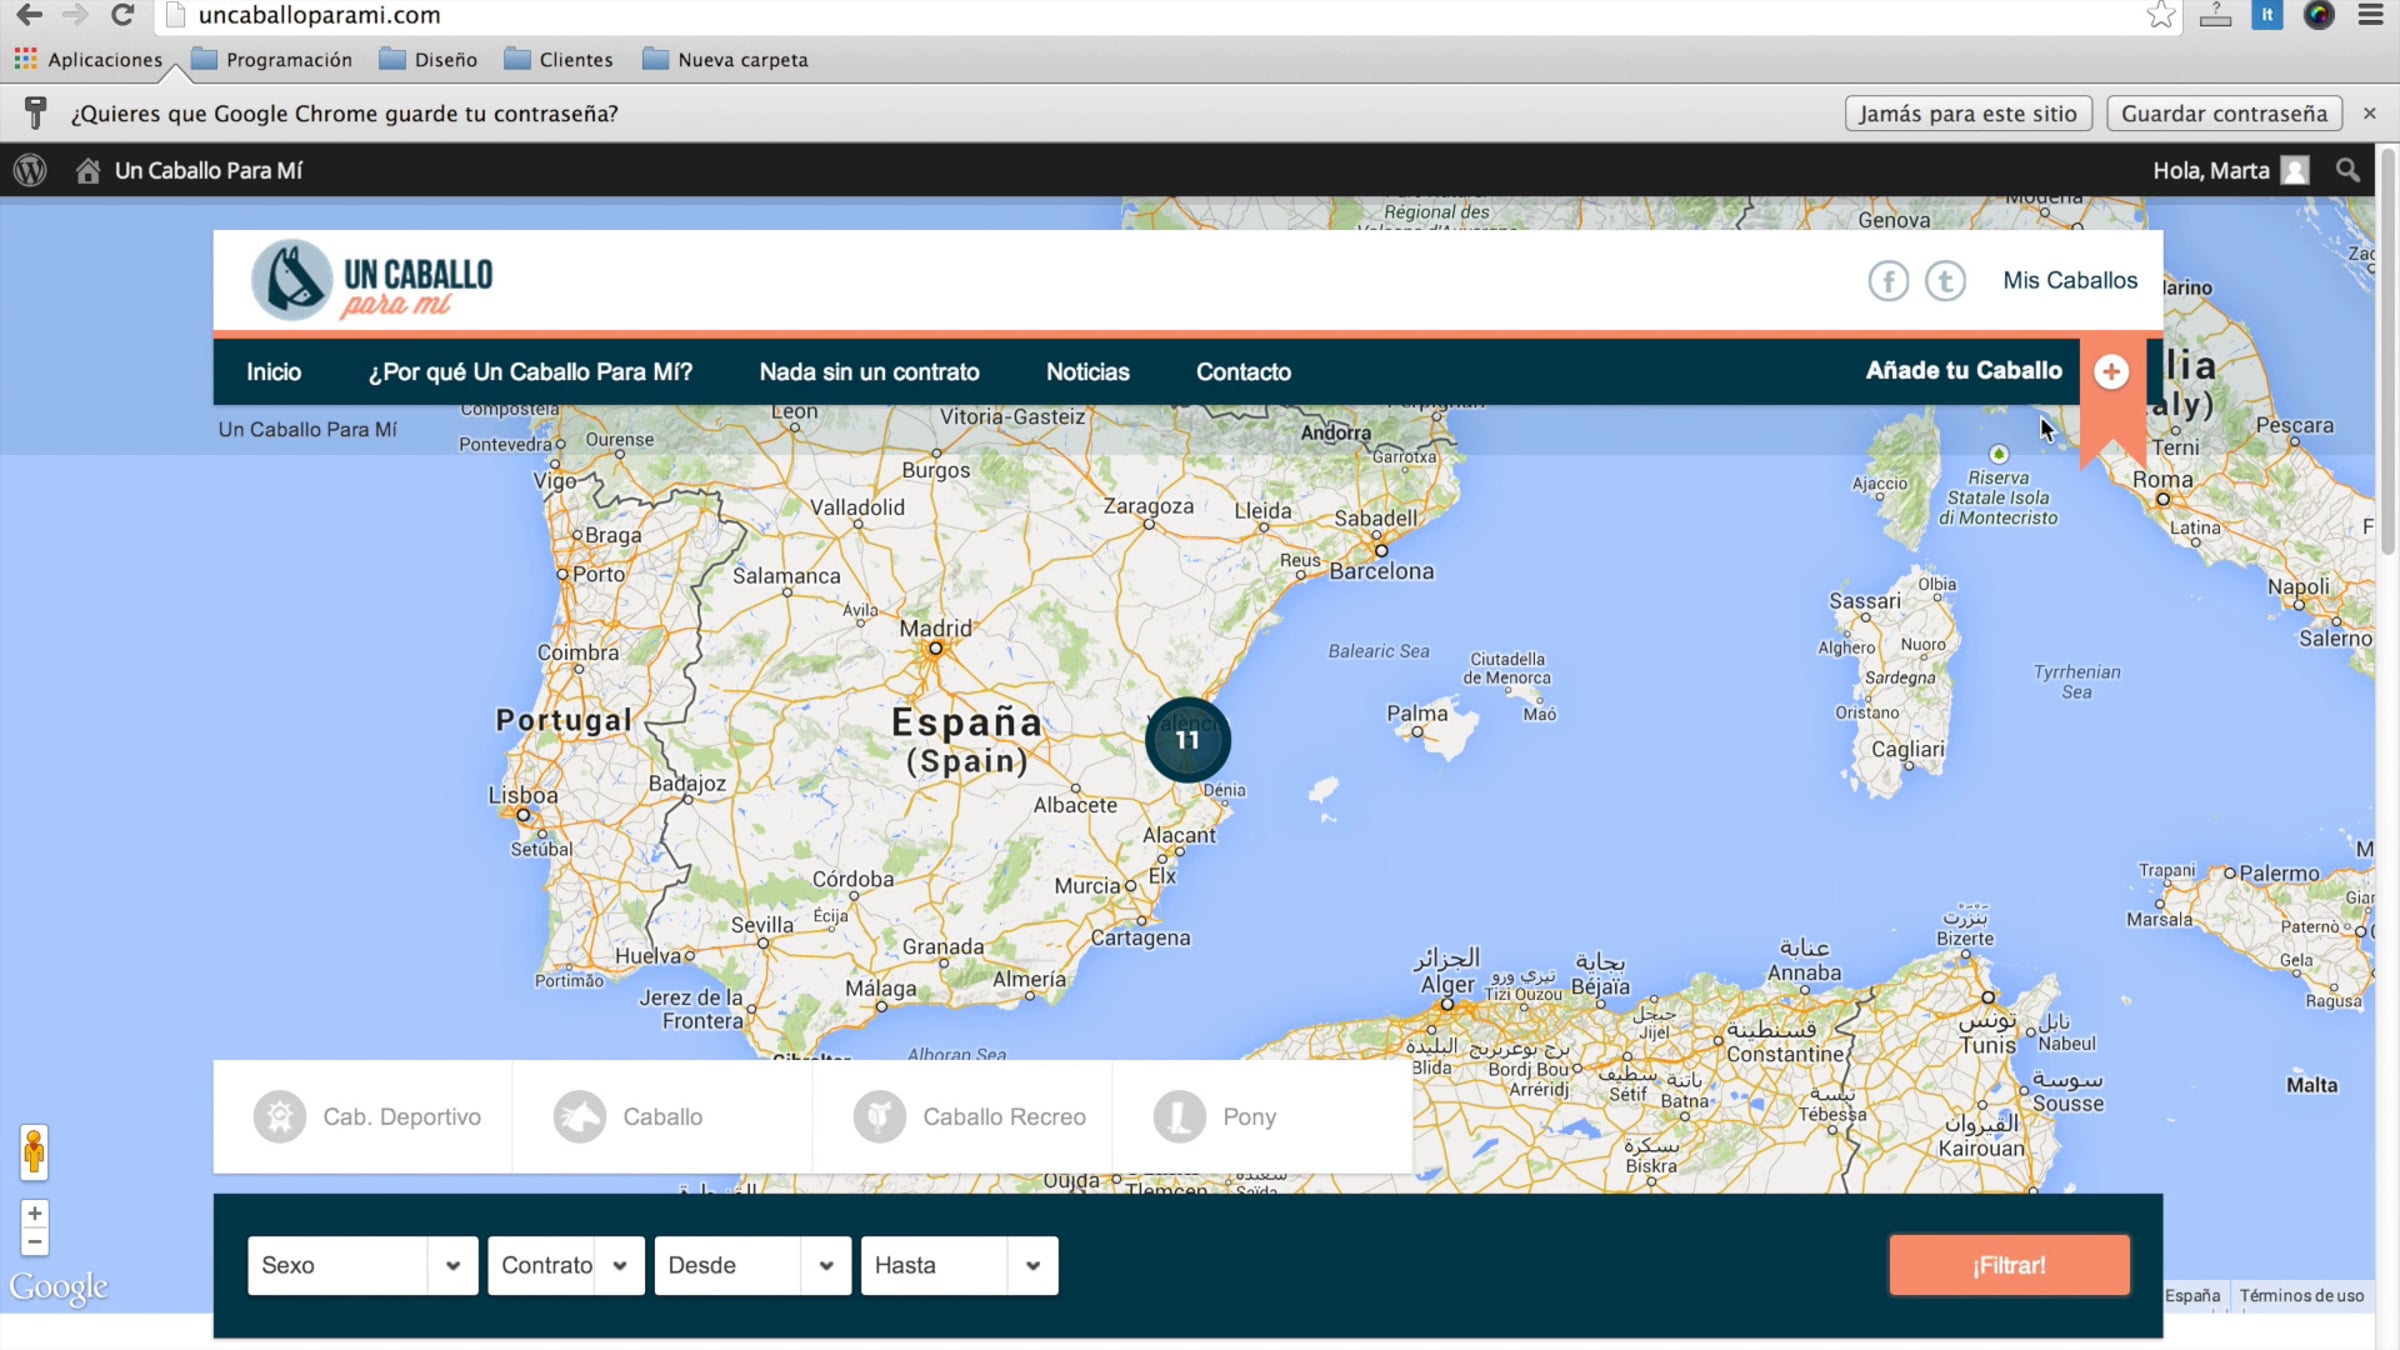Click Guardar contraseña button
Screen dimensions: 2400x1350
pos(2224,113)
